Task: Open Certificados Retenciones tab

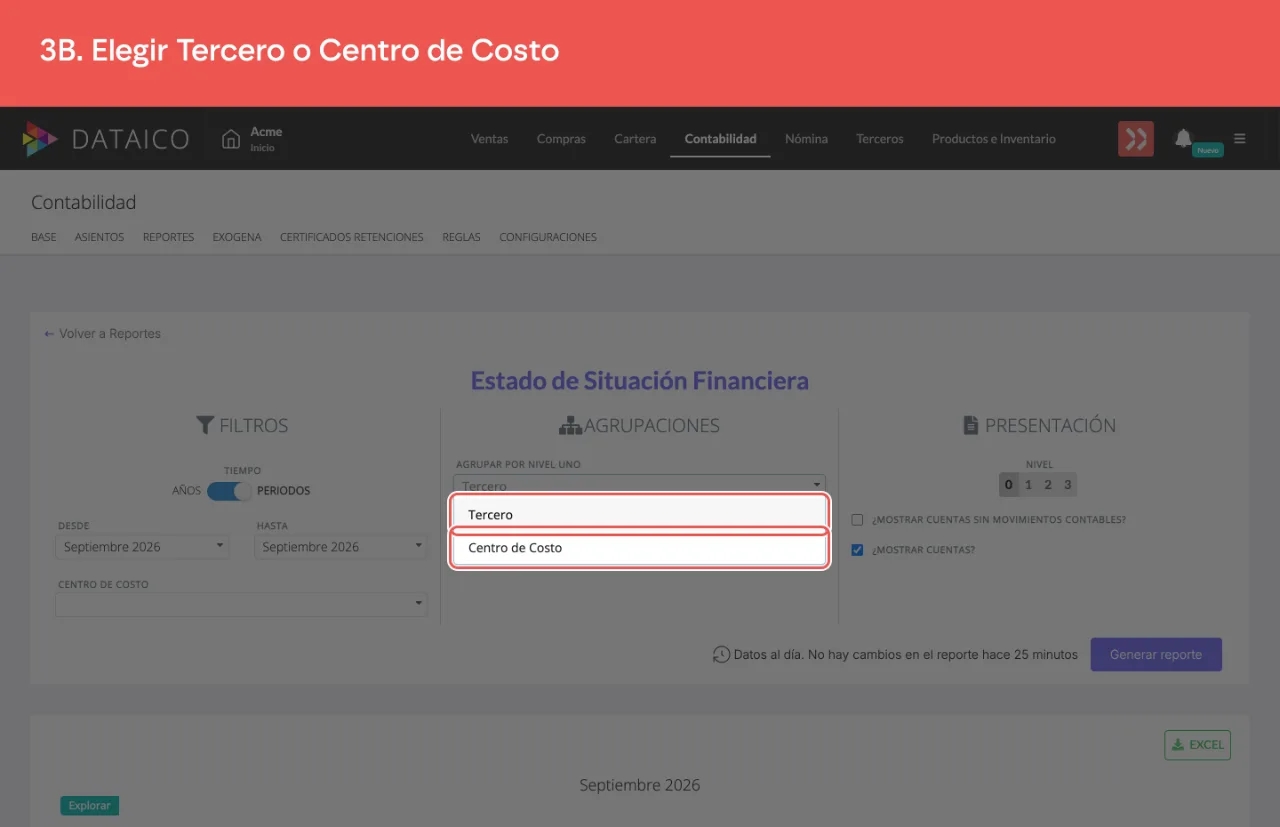Action: click(352, 237)
